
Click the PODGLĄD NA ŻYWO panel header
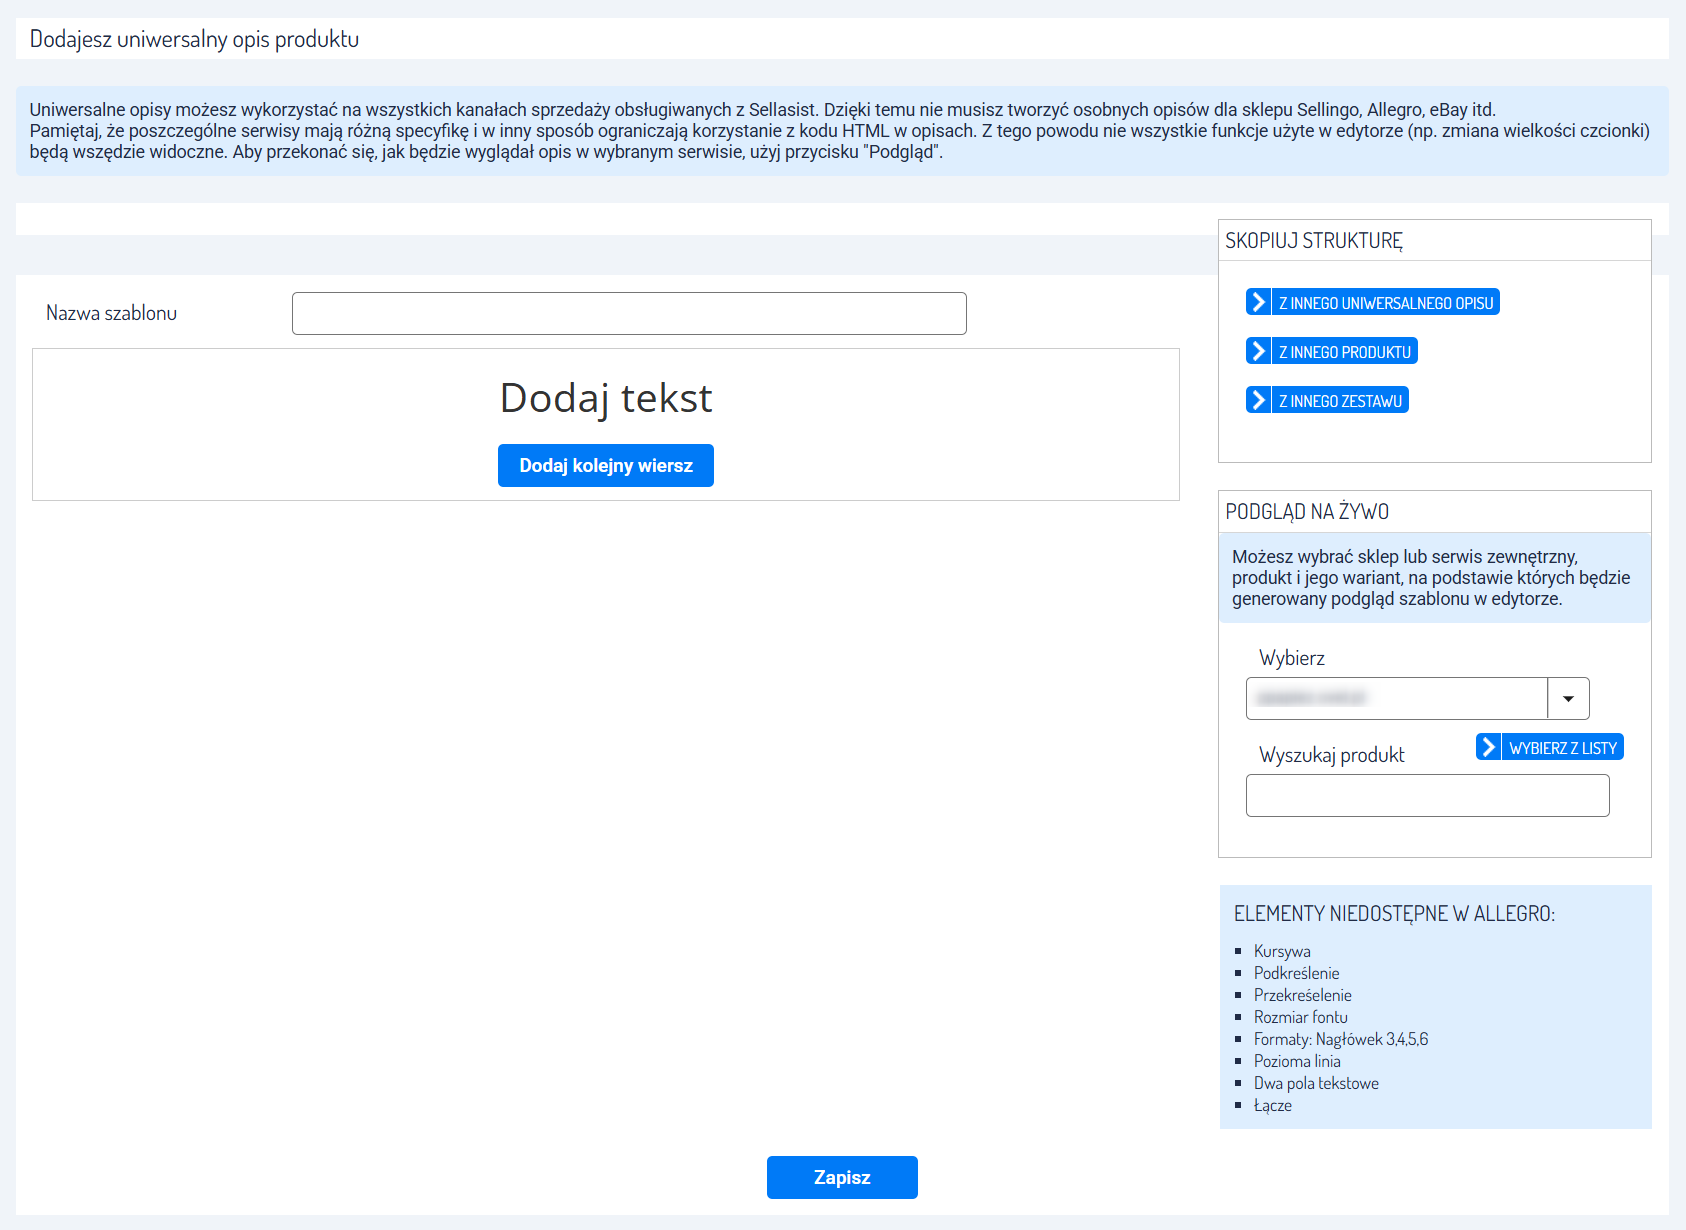tap(1307, 512)
